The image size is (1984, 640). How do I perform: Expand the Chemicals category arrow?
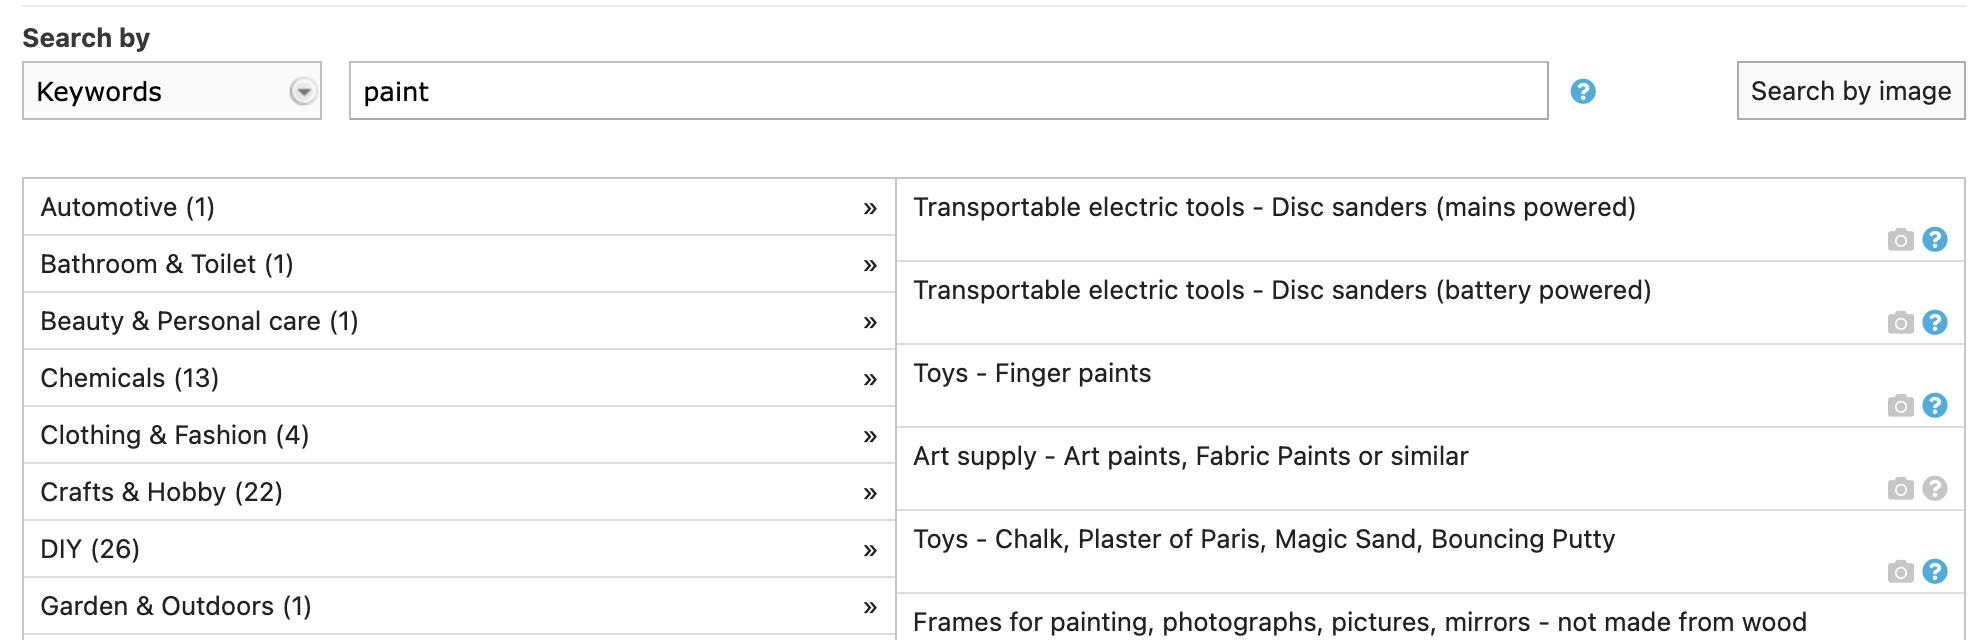click(870, 379)
